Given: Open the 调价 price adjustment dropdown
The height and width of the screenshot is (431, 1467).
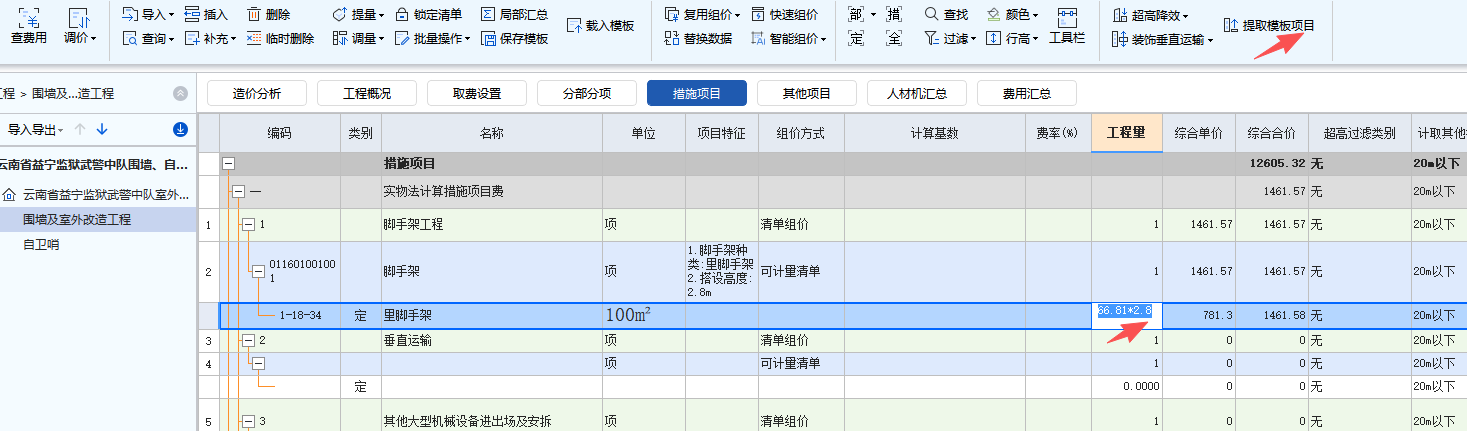Looking at the screenshot, I should click(80, 25).
